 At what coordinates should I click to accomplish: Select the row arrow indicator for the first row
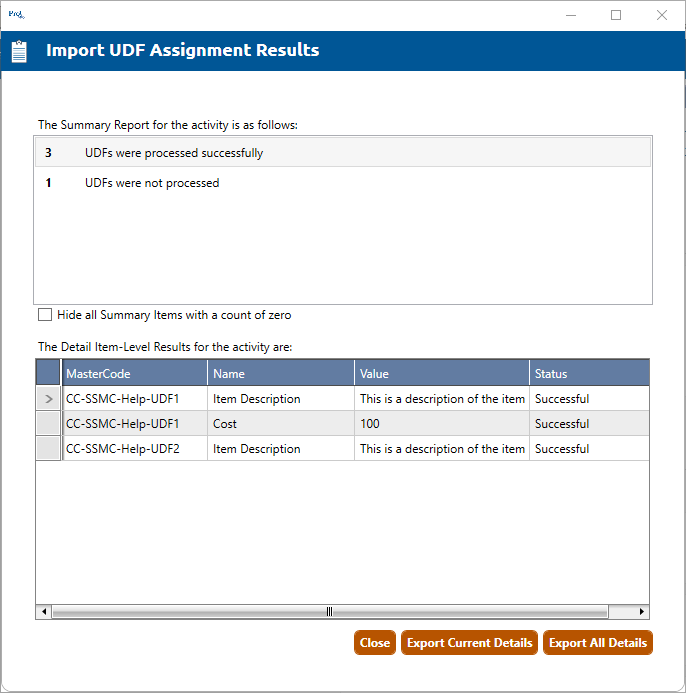click(x=49, y=399)
